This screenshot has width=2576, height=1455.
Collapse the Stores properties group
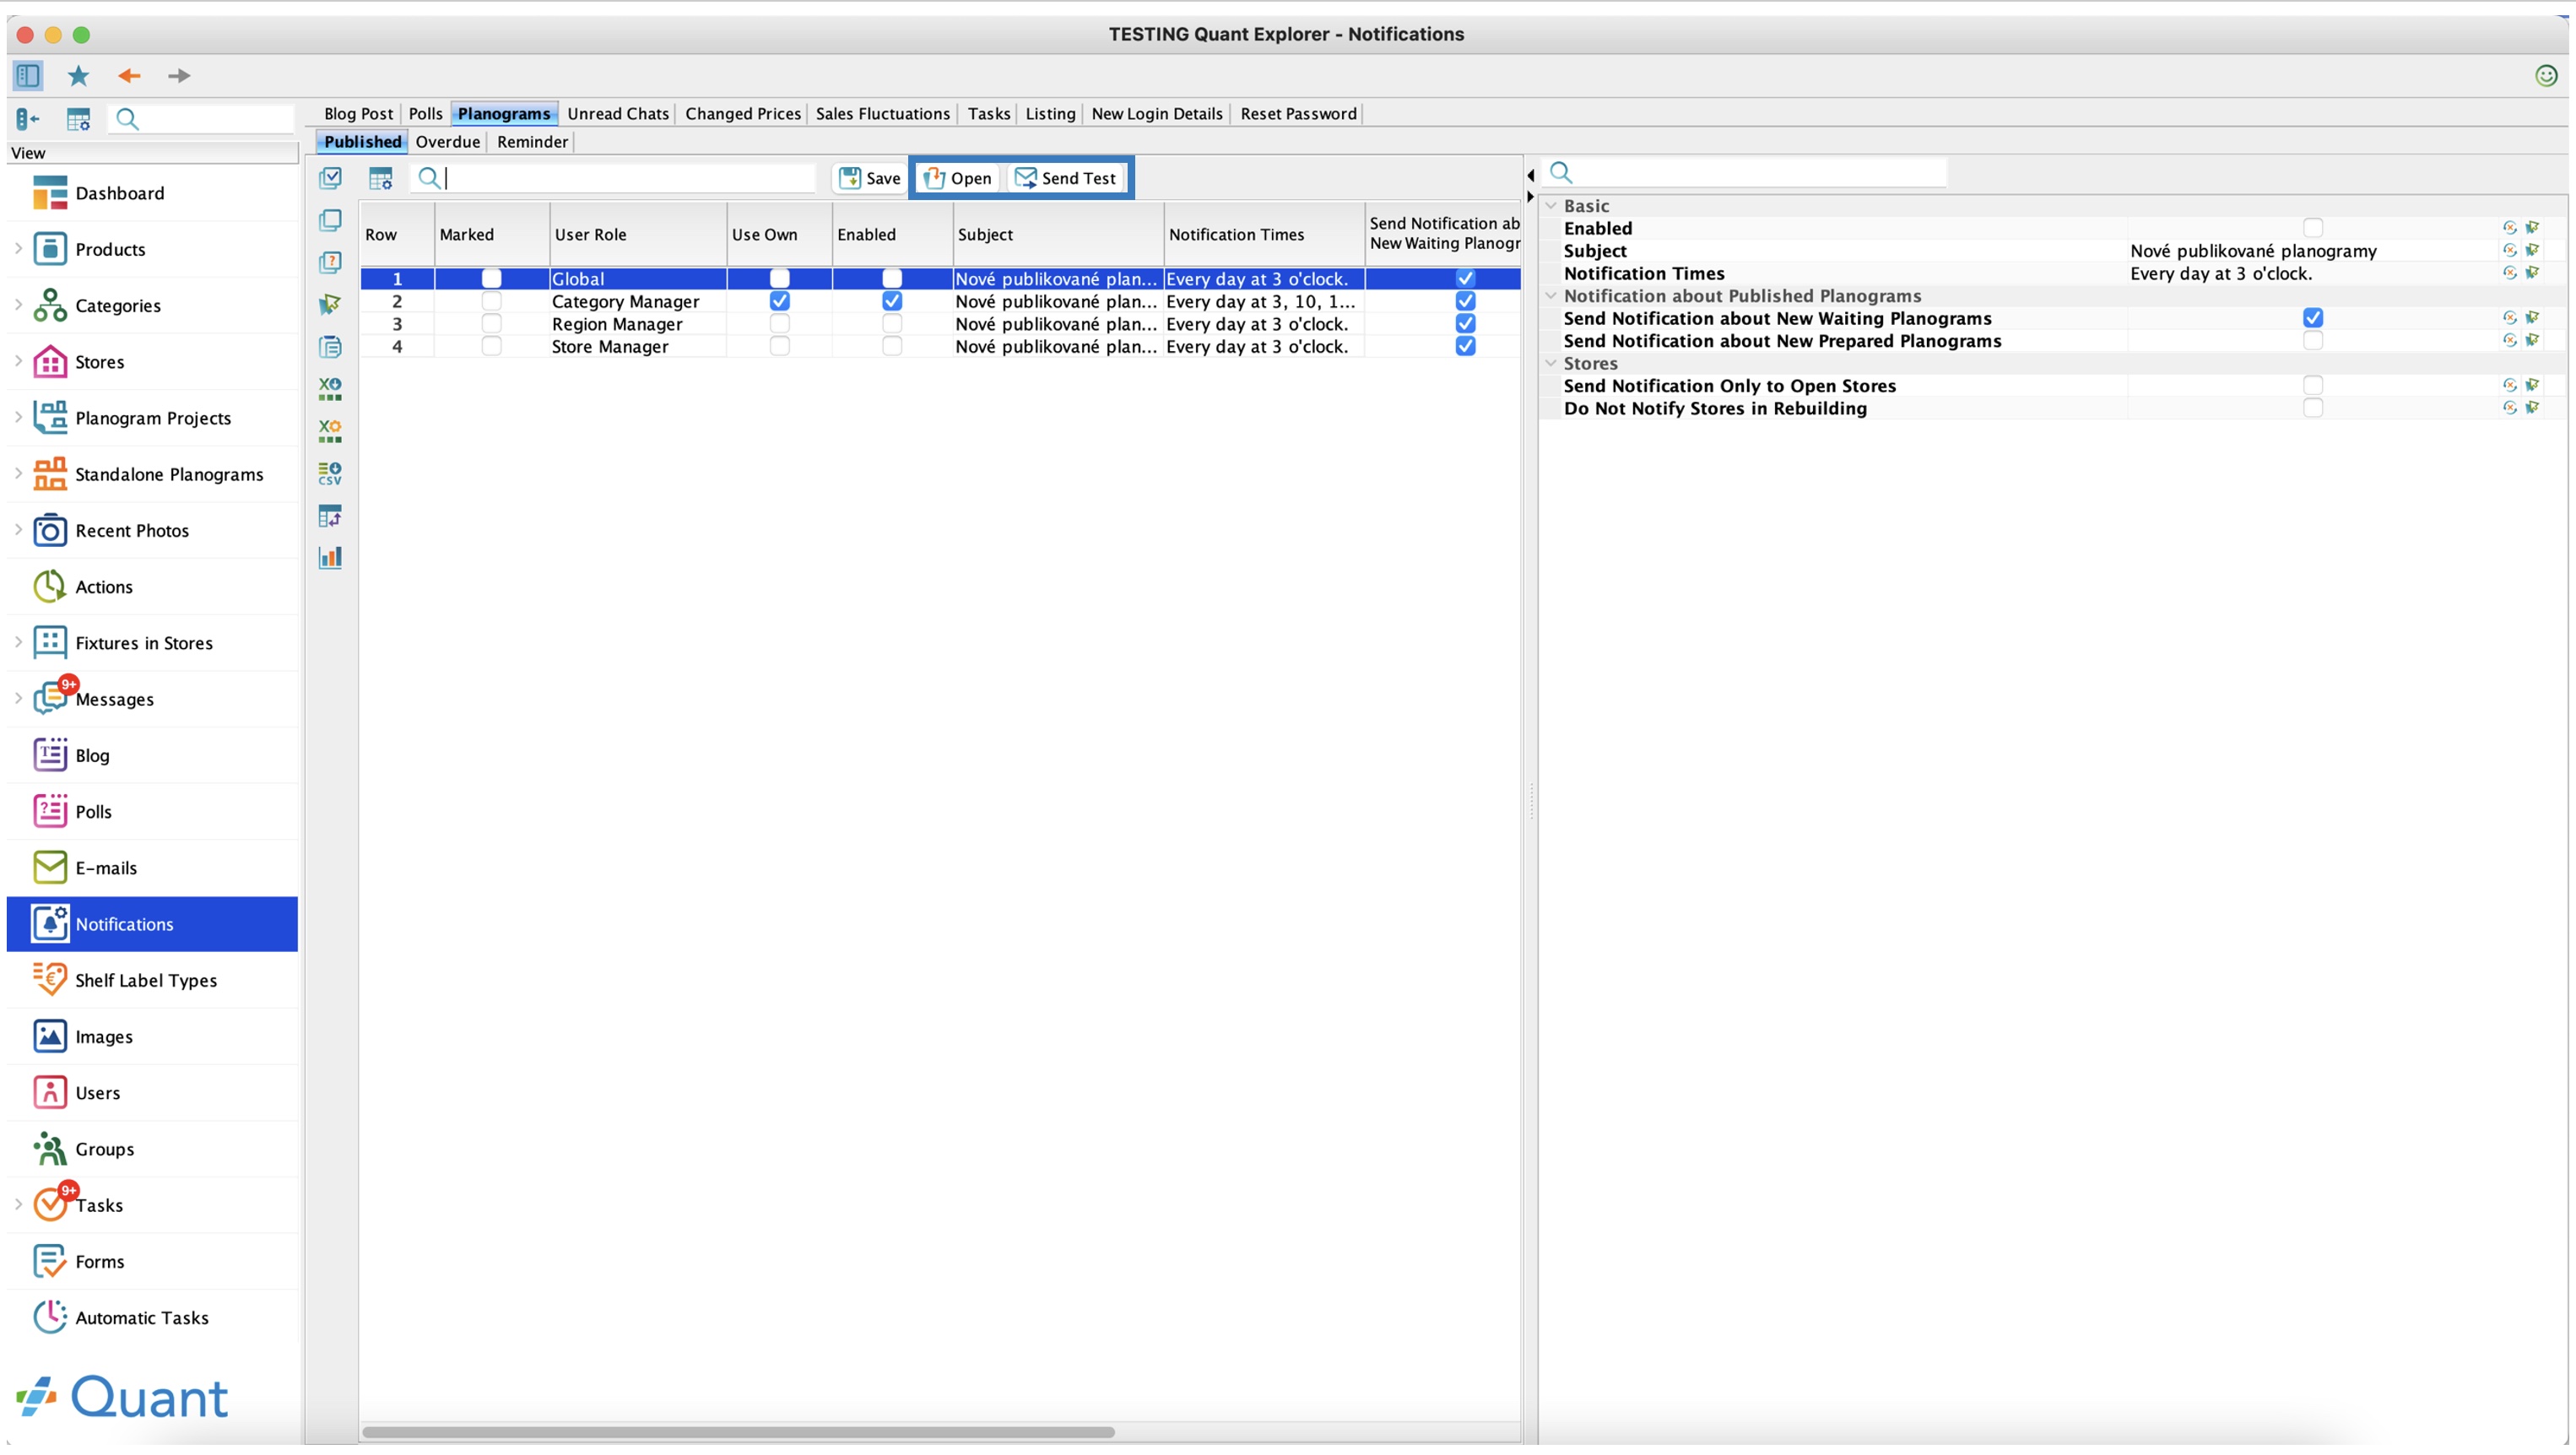coord(1551,364)
